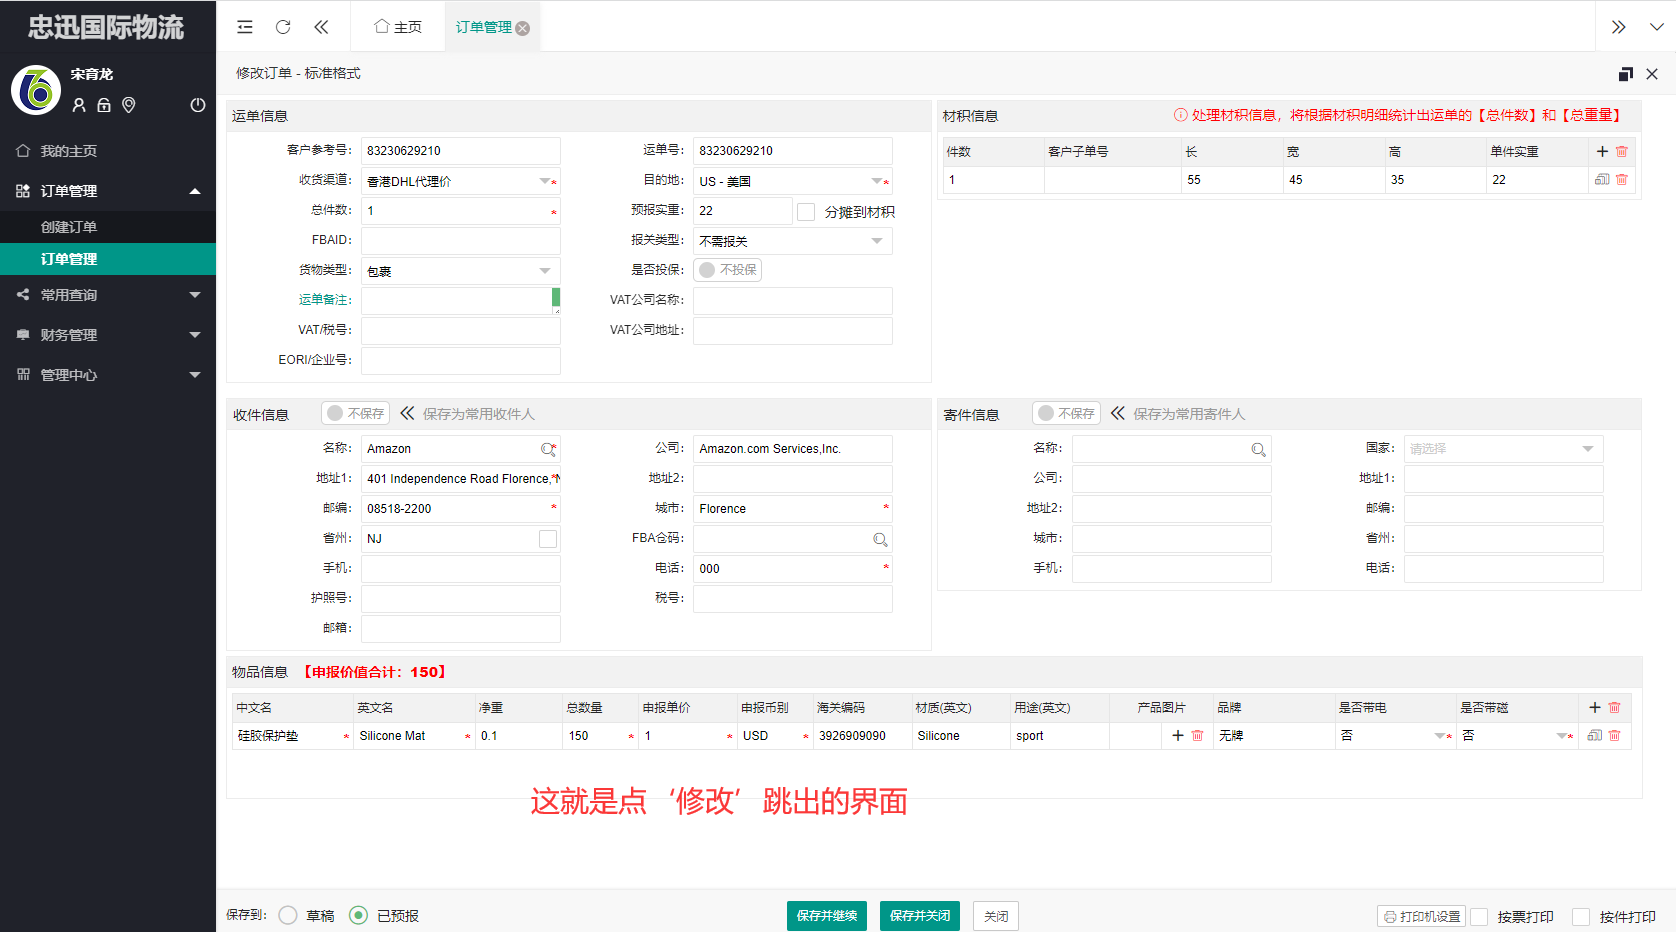Open the 目的地 destination dropdown
Viewport: 1676px width, 932px height.
click(877, 181)
